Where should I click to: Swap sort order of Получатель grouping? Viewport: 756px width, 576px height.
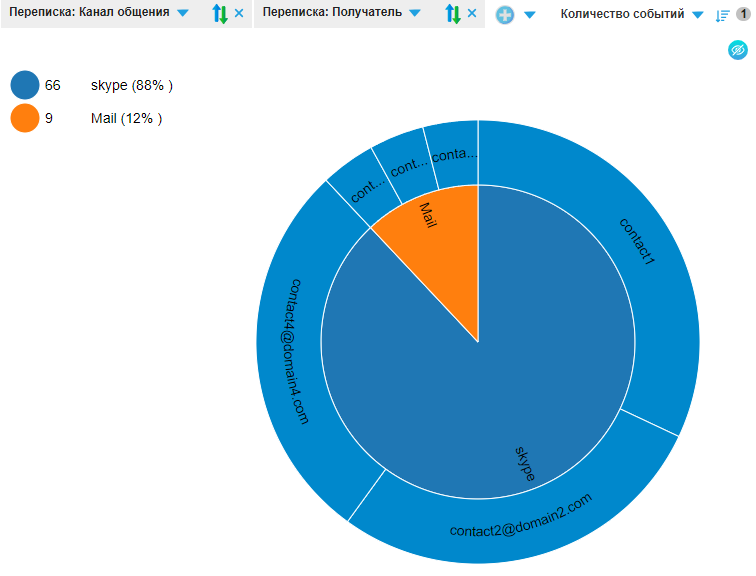click(x=452, y=14)
